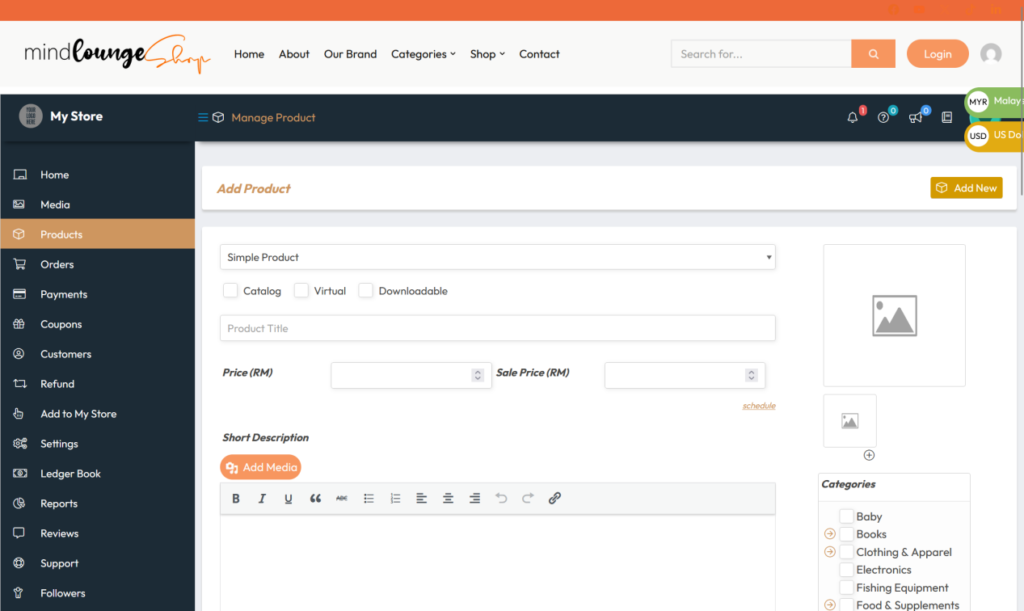Click the schedule link under Sale Price
The width and height of the screenshot is (1024, 611).
pos(758,406)
